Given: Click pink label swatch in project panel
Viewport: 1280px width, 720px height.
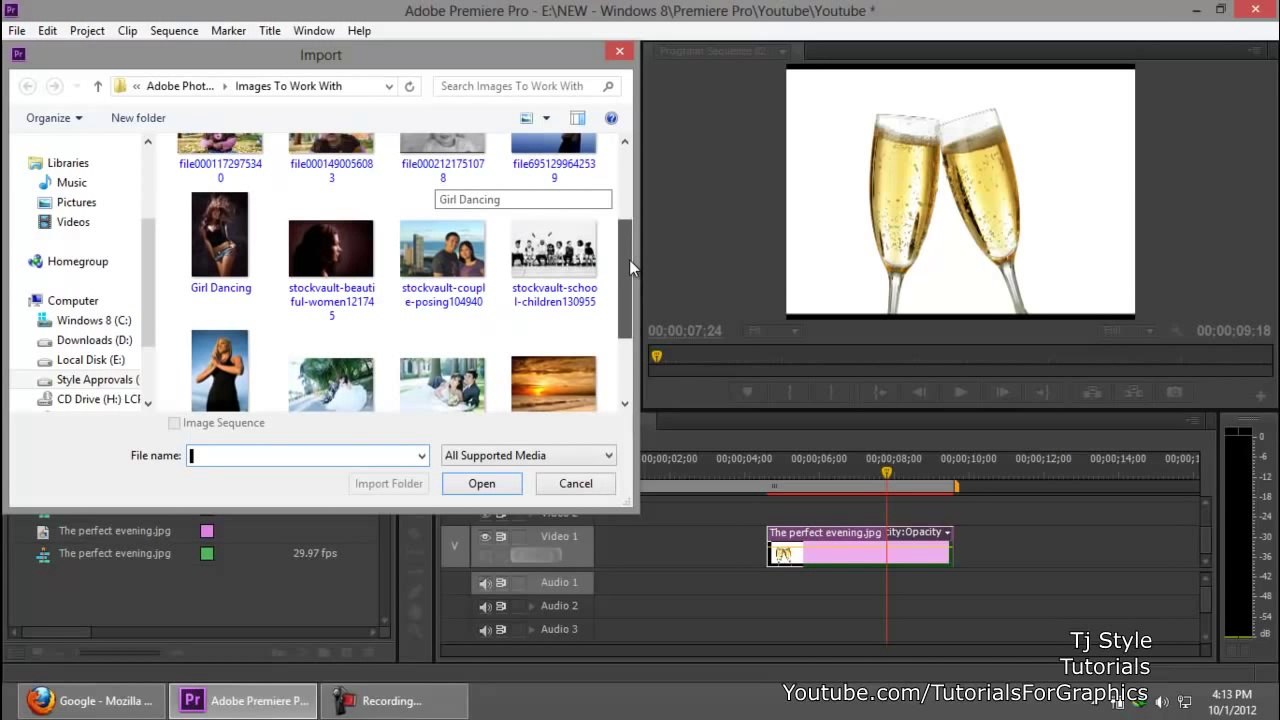Looking at the screenshot, I should 207,531.
